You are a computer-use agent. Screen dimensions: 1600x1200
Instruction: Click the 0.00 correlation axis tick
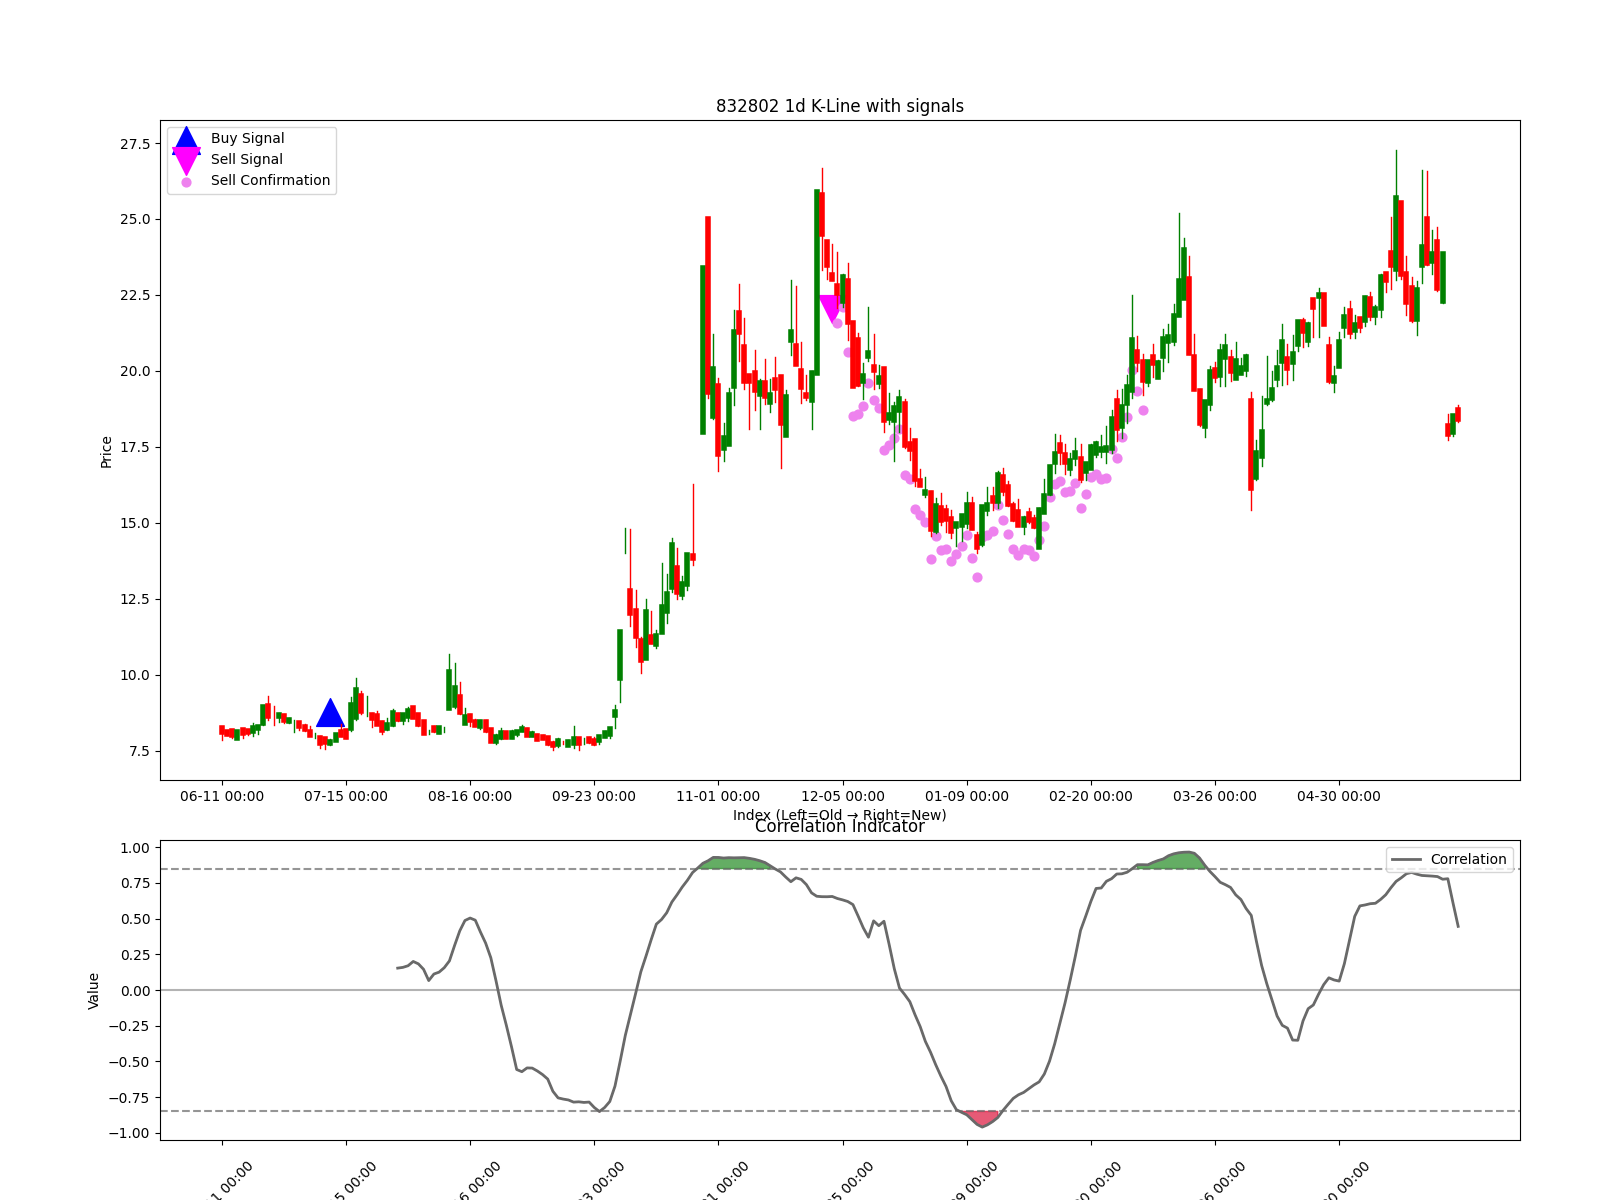[135, 991]
